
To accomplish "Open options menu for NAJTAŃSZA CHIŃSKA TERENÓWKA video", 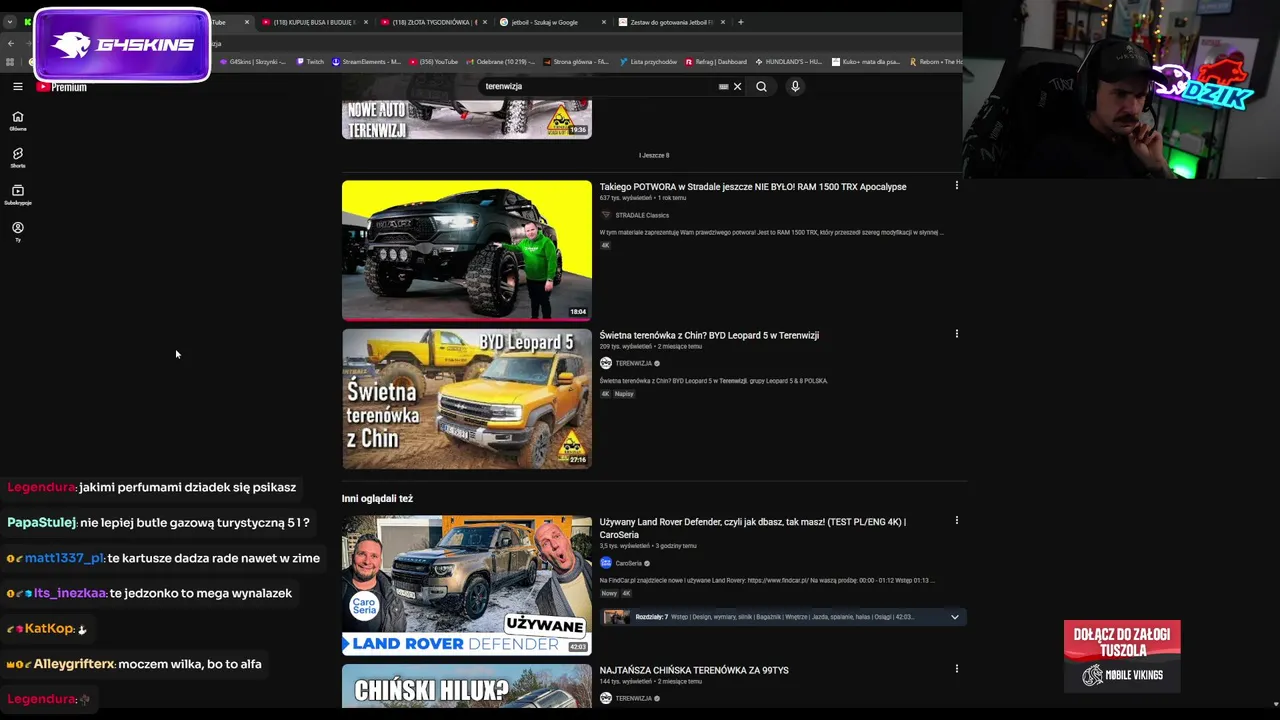I will (x=956, y=669).
